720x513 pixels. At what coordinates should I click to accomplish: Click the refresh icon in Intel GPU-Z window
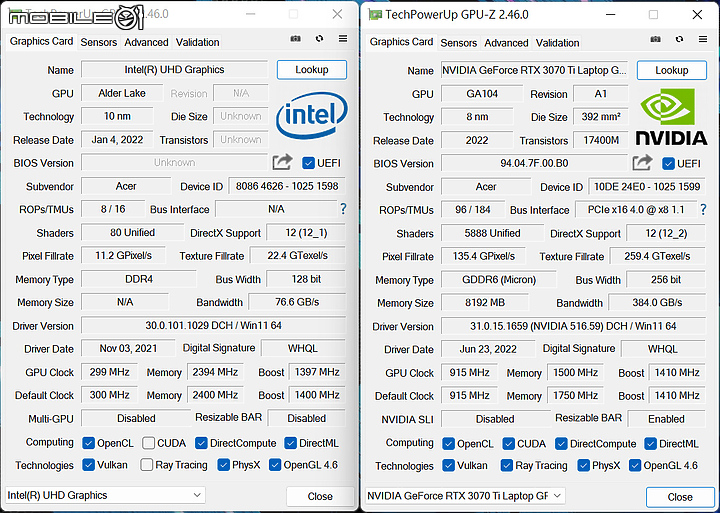[320, 39]
